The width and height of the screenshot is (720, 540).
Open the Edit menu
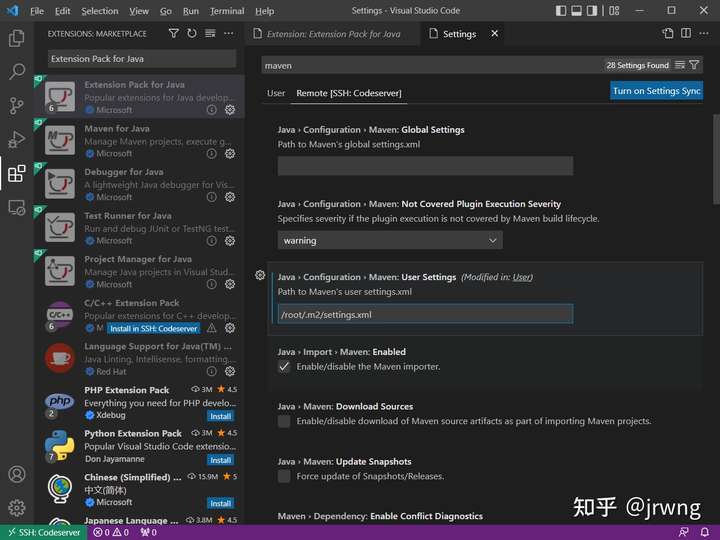[x=62, y=11]
